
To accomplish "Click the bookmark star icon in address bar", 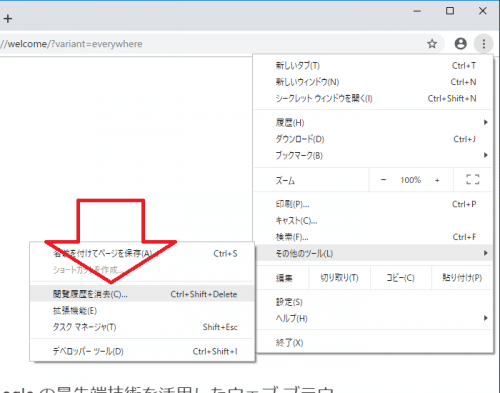I will pyautogui.click(x=432, y=44).
